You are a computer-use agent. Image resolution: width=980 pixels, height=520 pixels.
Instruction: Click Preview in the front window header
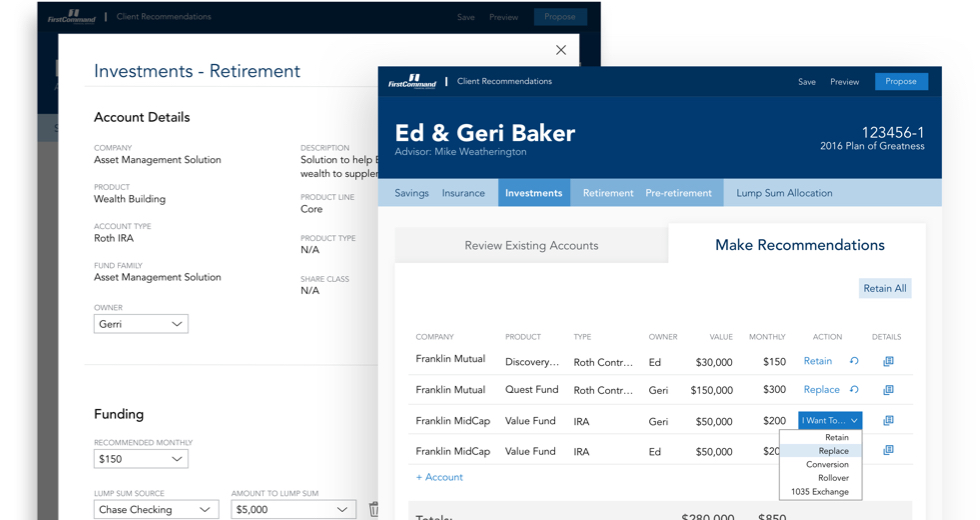pos(844,82)
